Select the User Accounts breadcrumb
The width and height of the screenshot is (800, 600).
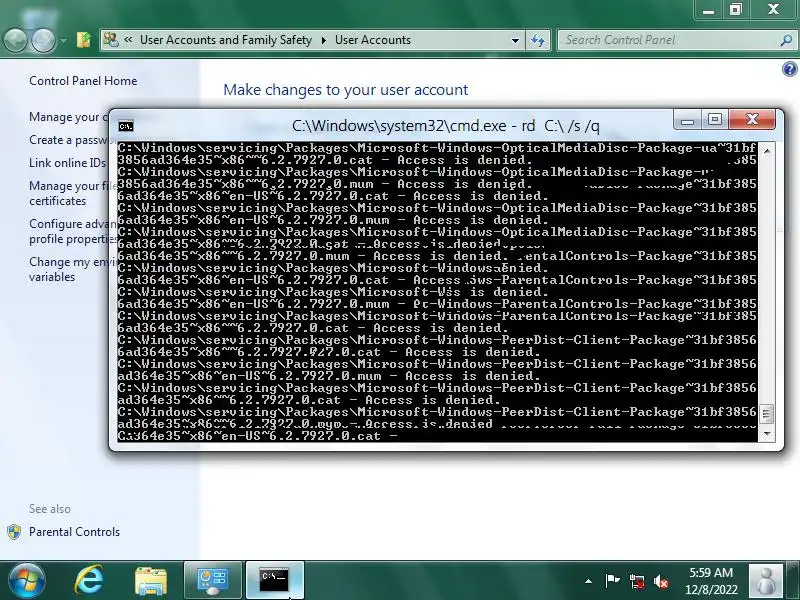coord(372,40)
